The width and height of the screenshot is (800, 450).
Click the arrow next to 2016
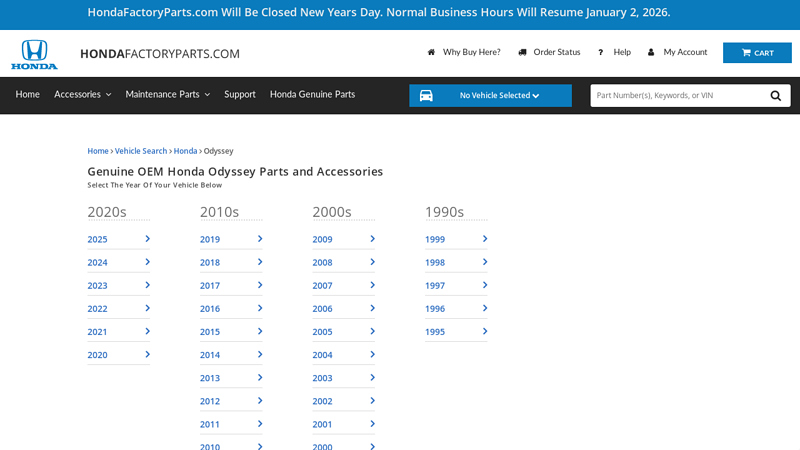(x=260, y=308)
